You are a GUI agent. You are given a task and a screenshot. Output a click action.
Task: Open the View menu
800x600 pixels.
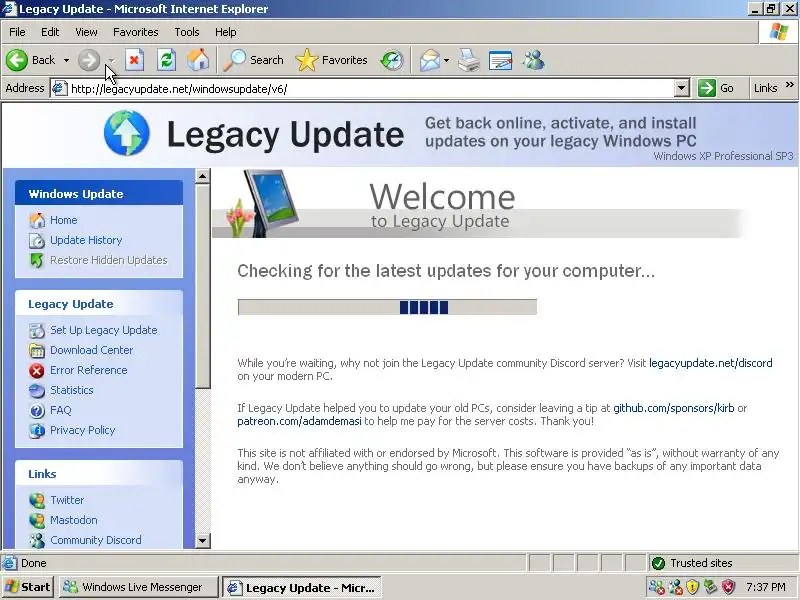(86, 32)
